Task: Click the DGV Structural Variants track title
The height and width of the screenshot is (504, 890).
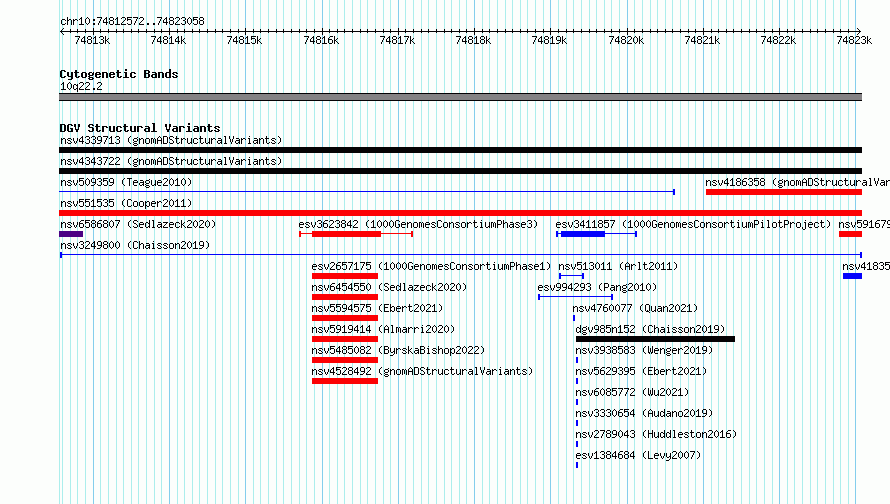Action: [x=140, y=128]
